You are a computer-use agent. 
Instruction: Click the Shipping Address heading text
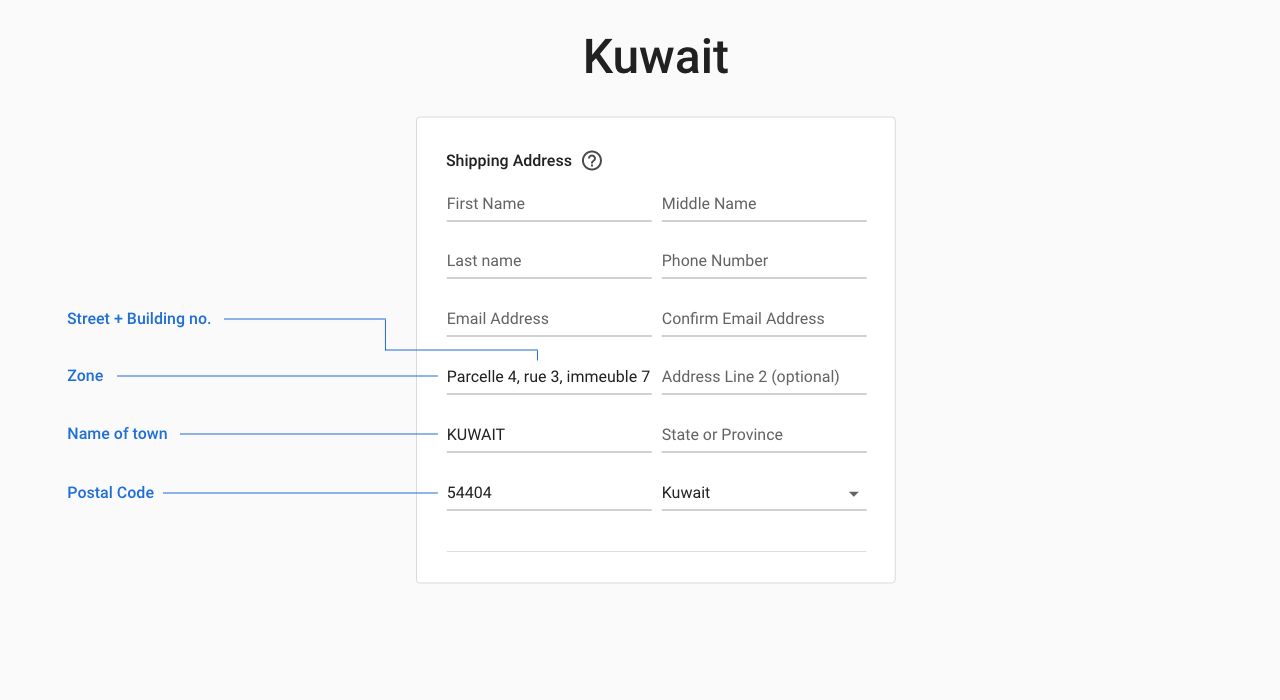(509, 161)
